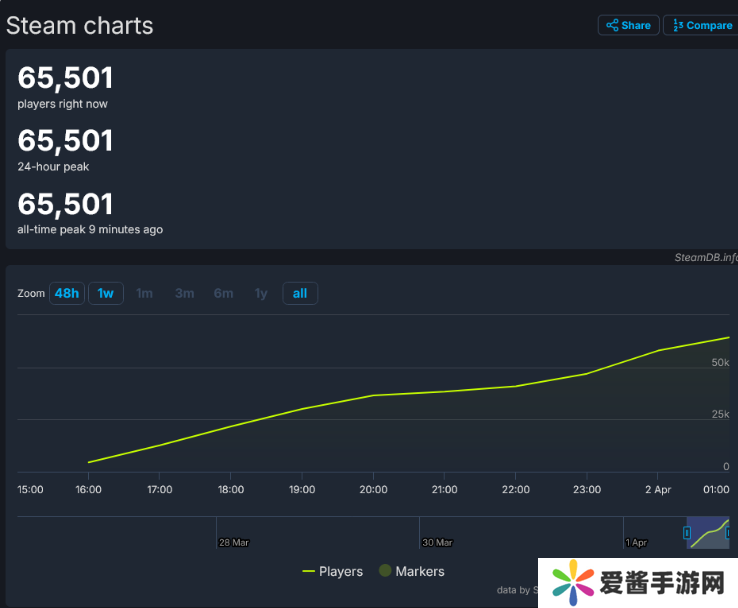Set chart zoom to 48h

click(67, 293)
